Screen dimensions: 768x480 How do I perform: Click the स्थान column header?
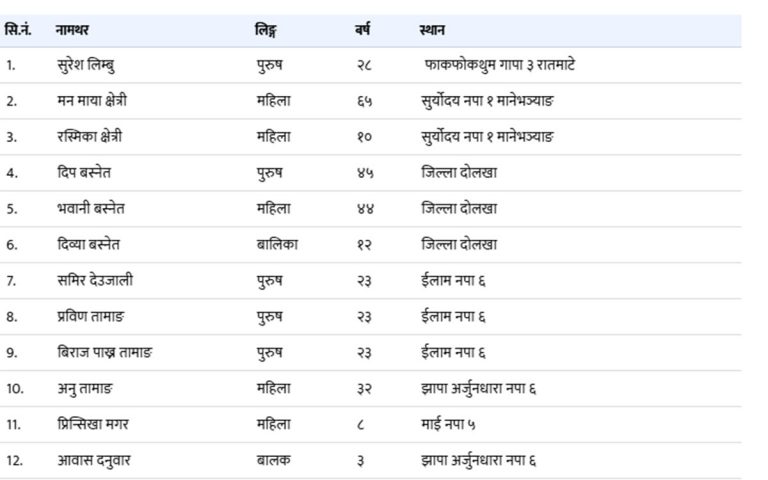(432, 30)
